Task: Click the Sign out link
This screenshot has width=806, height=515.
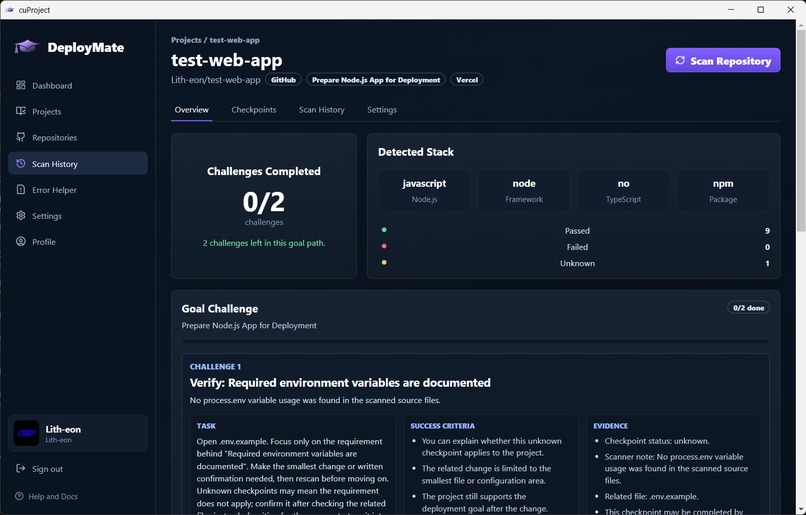Action: click(x=40, y=468)
